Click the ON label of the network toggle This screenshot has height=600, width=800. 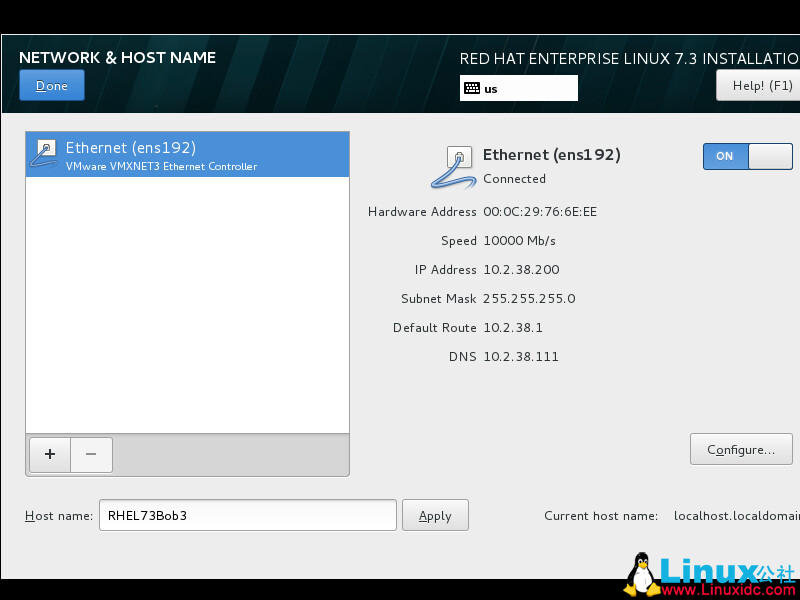725,156
